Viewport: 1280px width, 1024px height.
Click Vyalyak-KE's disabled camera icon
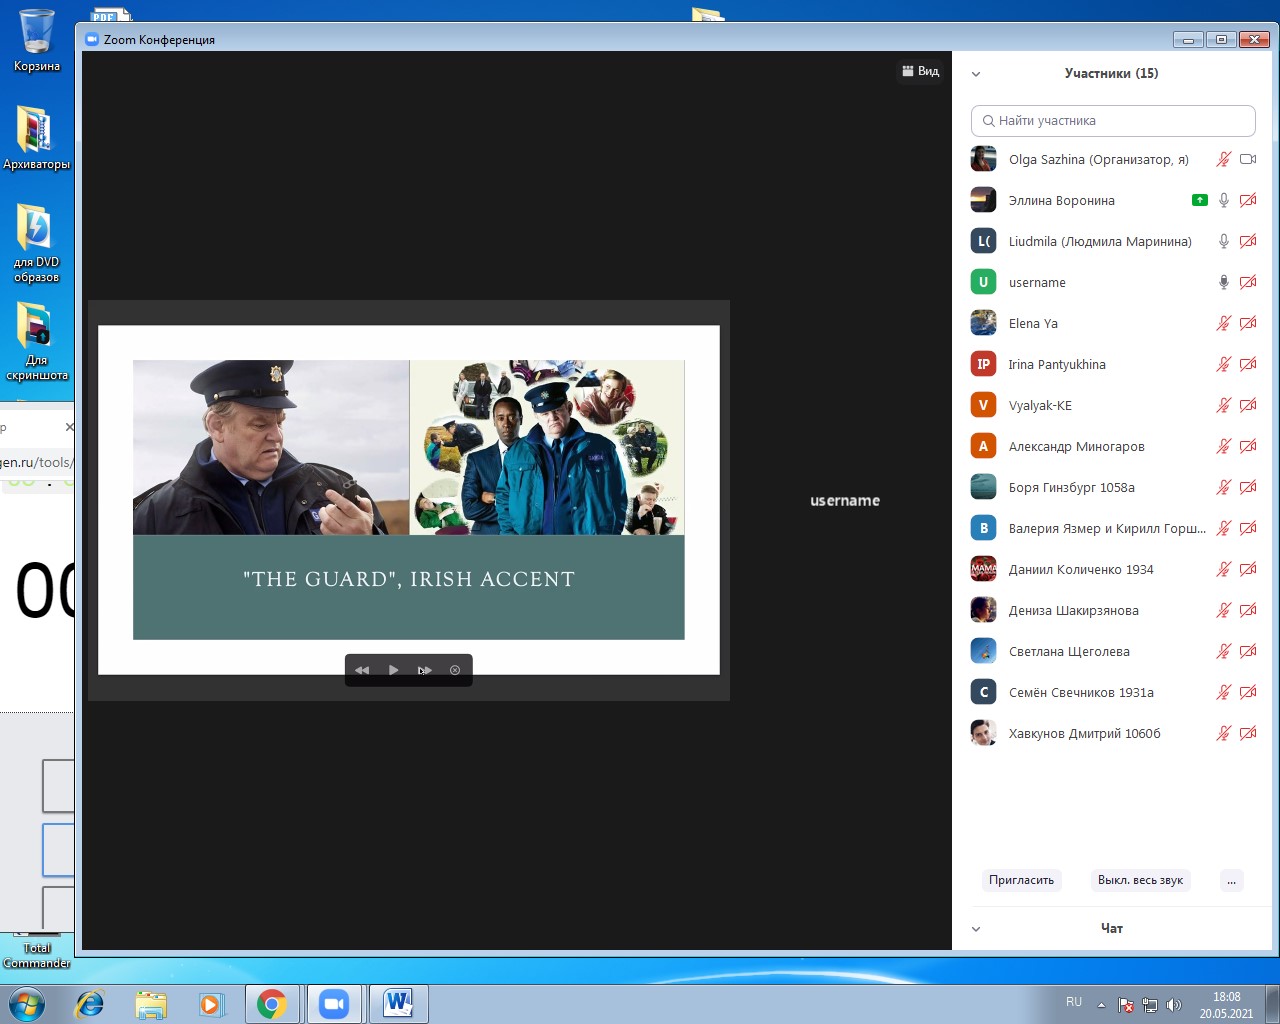click(x=1248, y=405)
